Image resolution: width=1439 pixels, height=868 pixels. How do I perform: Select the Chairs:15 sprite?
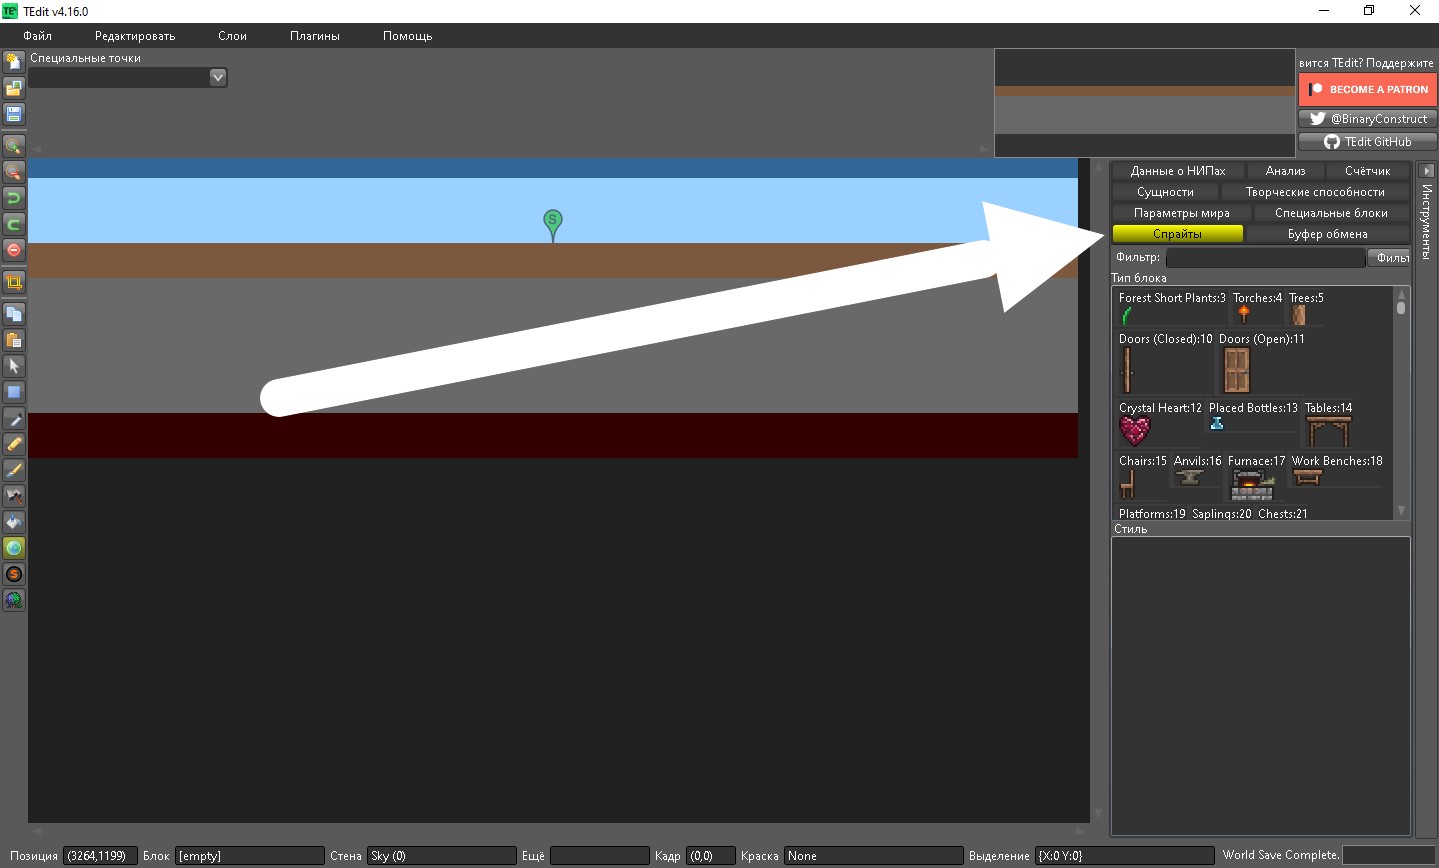click(1142, 478)
